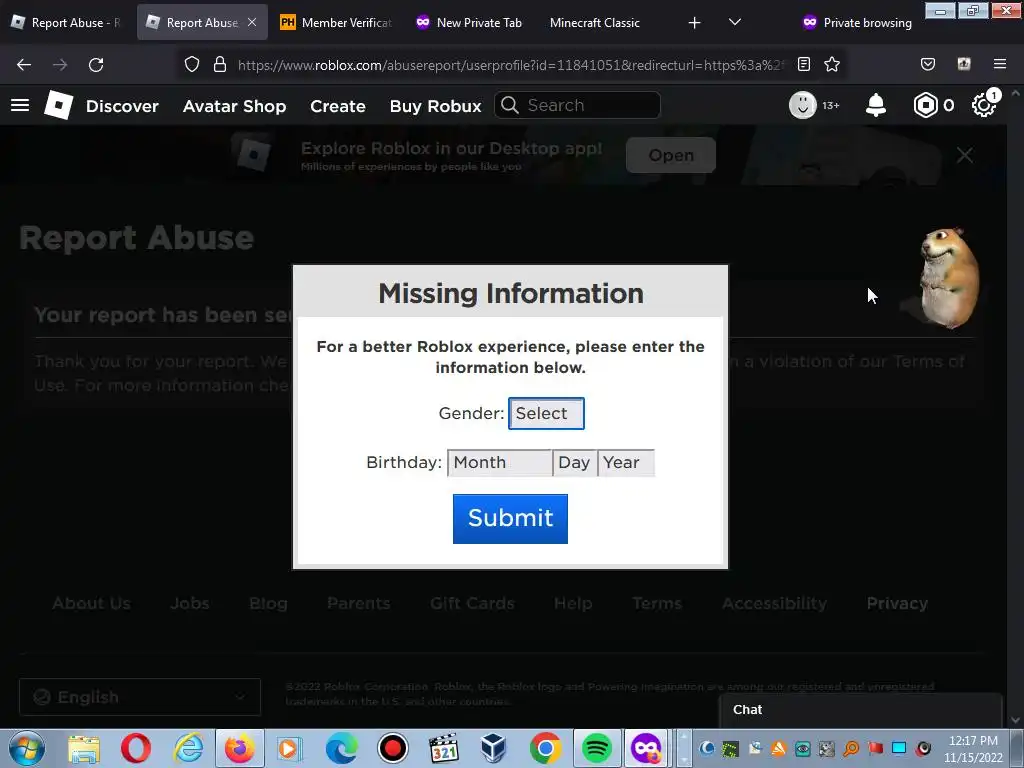Screen dimensions: 1024x768
Task: Open the Parents footer link
Action: (359, 603)
